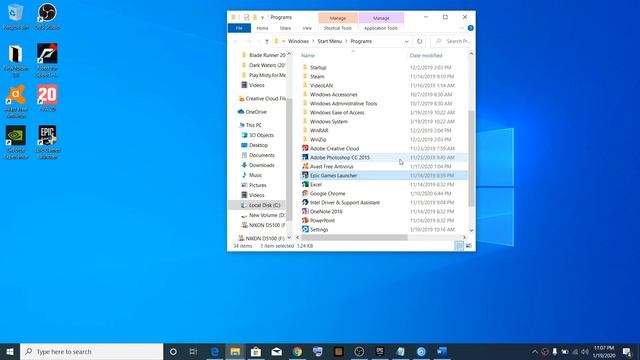This screenshot has width=640, height=360.
Task: Open Microsoft Store from the taskbar
Action: 256,351
